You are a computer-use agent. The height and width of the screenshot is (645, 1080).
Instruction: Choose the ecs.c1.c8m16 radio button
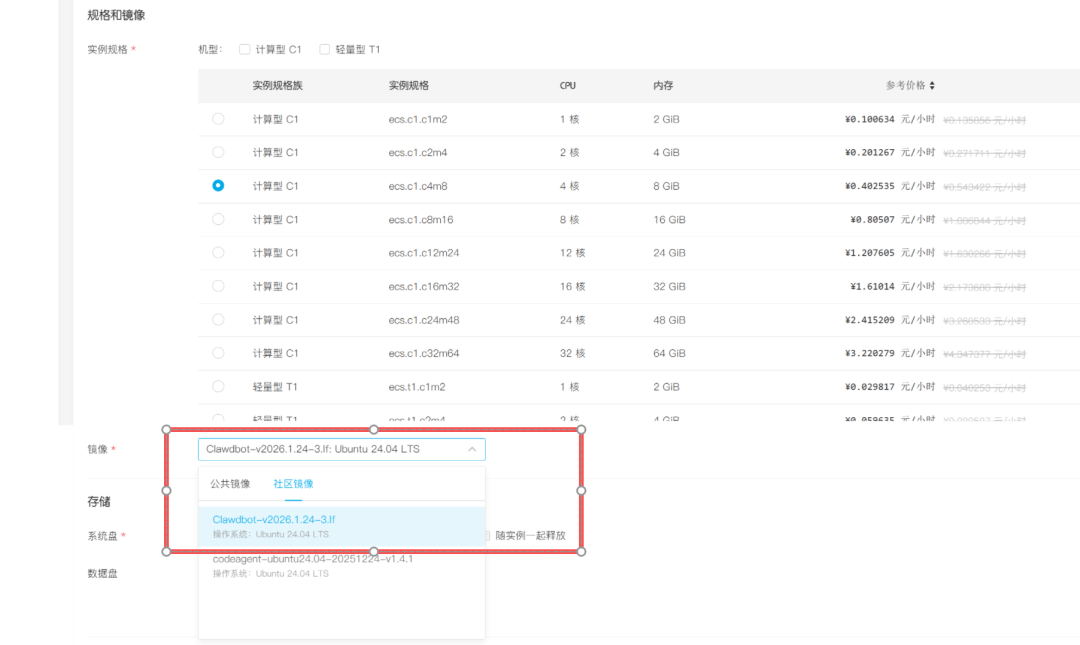[x=218, y=219]
